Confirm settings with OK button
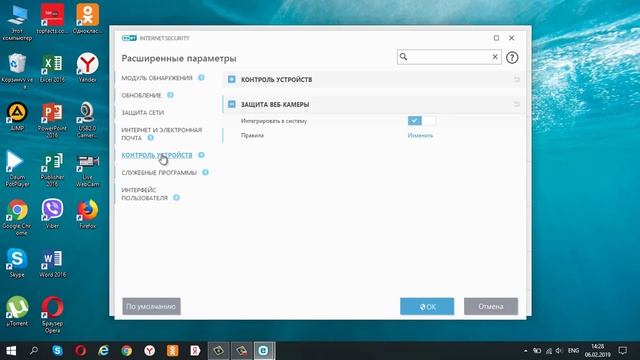The width and height of the screenshot is (640, 360). pyautogui.click(x=427, y=306)
